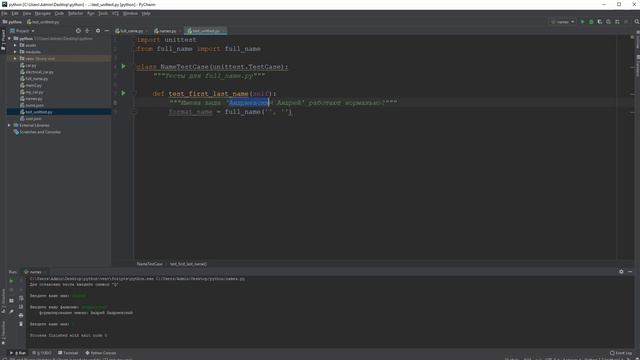Open the Run tool window button

click(18, 353)
